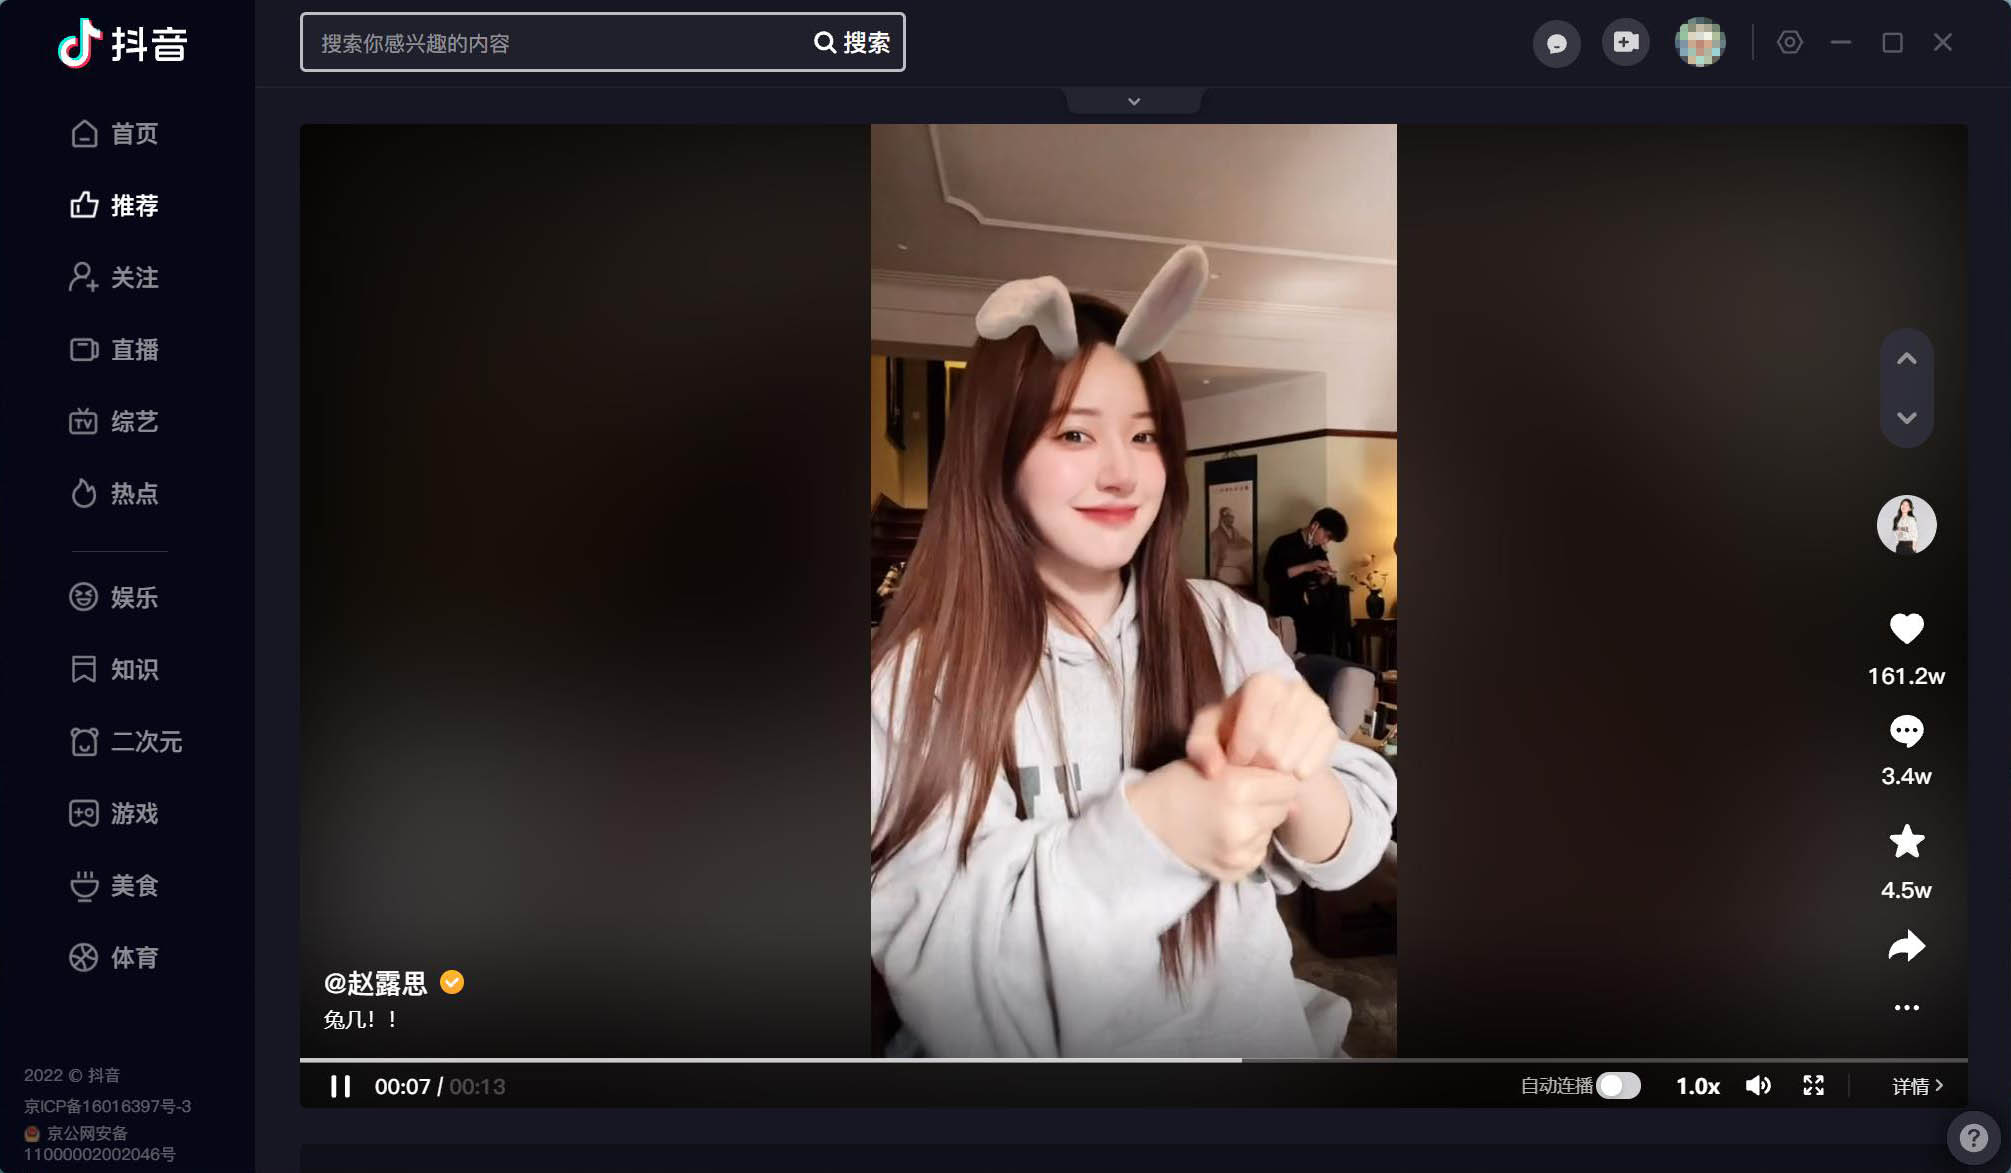This screenshot has height=1173, width=2011.
Task: Open the settings hexagon icon
Action: (x=1789, y=43)
